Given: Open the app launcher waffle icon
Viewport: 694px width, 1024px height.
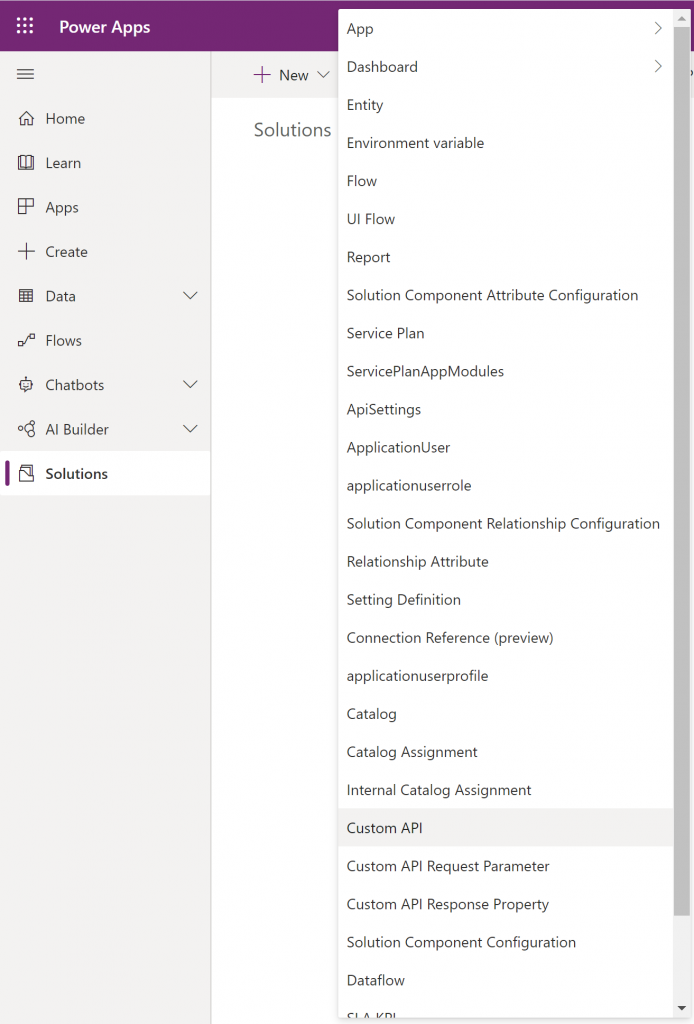Looking at the screenshot, I should coord(25,26).
